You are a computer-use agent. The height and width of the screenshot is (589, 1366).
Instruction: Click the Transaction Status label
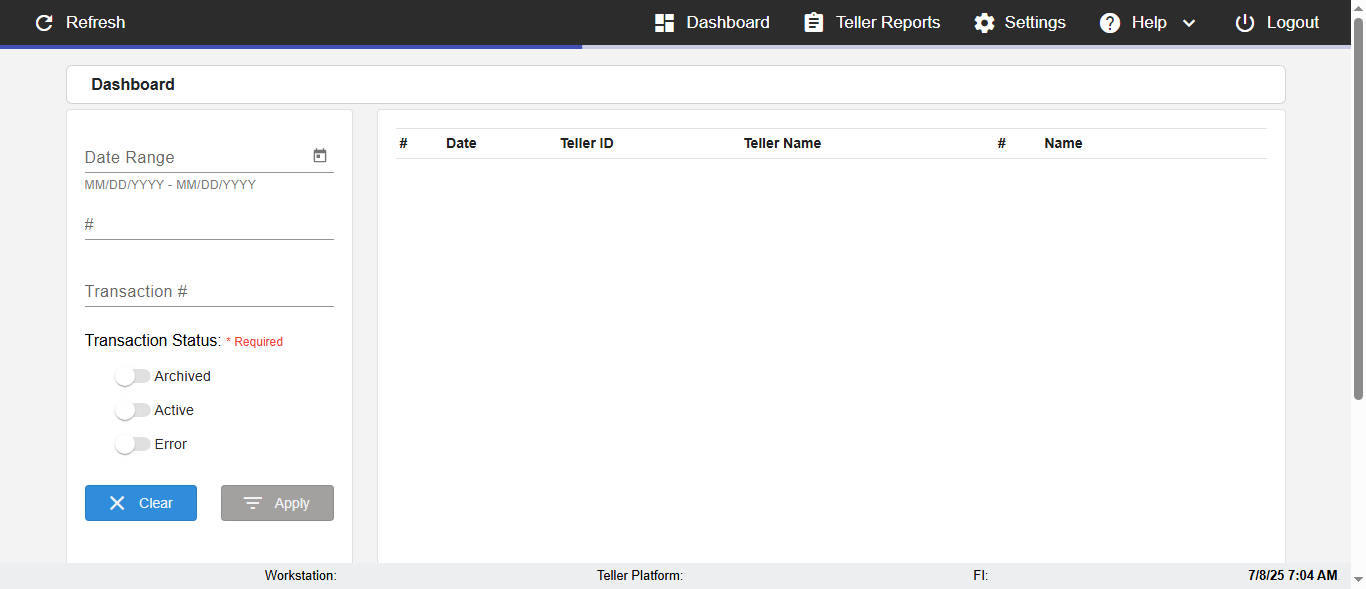tap(153, 340)
